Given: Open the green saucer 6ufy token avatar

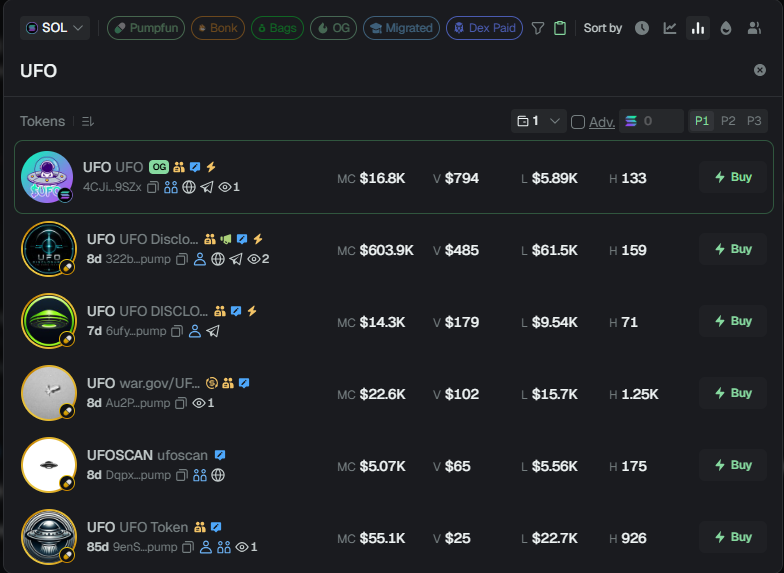Looking at the screenshot, I should click(x=48, y=321).
